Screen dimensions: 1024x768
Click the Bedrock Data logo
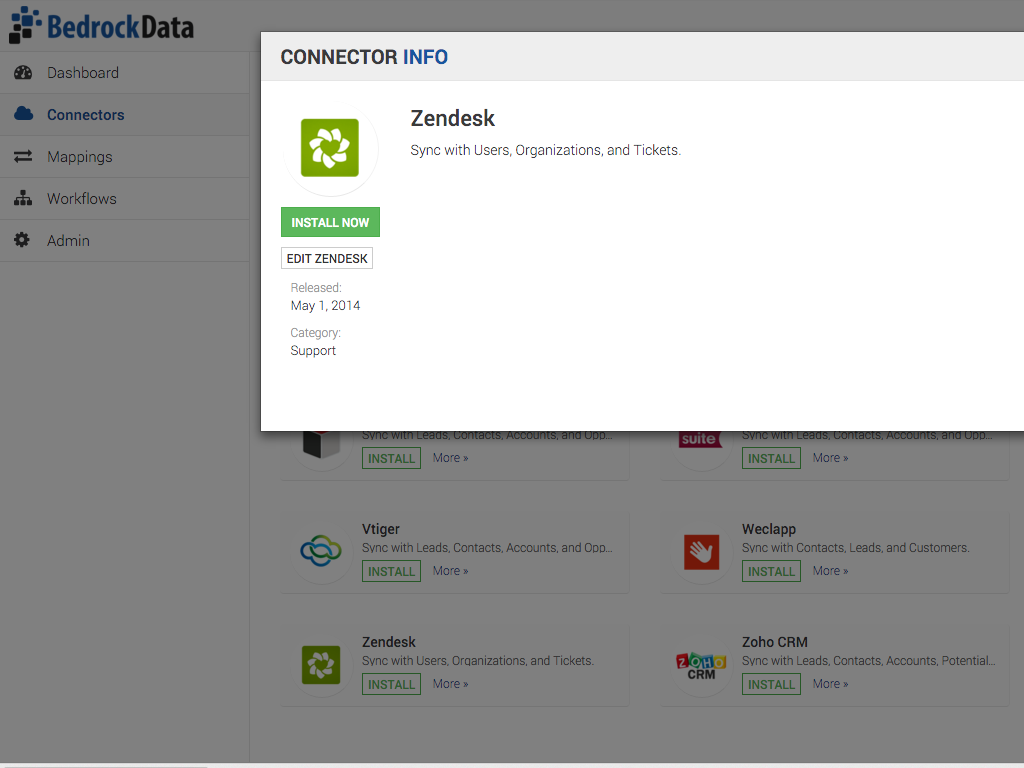tap(101, 25)
